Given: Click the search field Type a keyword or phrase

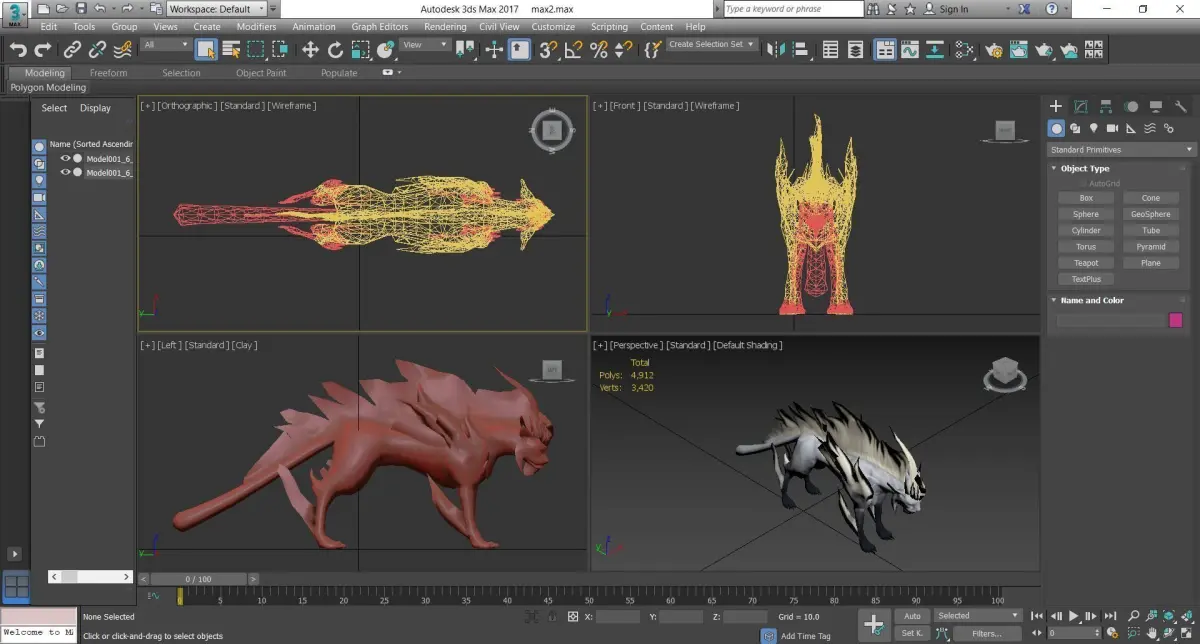Looking at the screenshot, I should coord(793,9).
